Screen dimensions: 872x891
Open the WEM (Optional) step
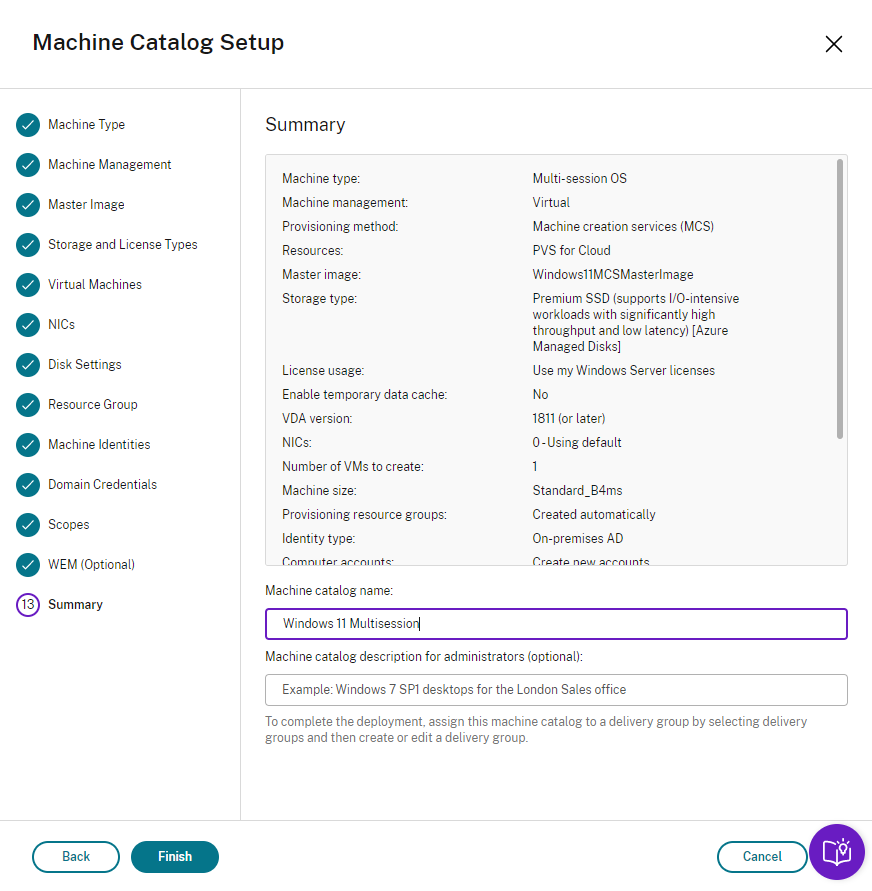[x=91, y=565]
